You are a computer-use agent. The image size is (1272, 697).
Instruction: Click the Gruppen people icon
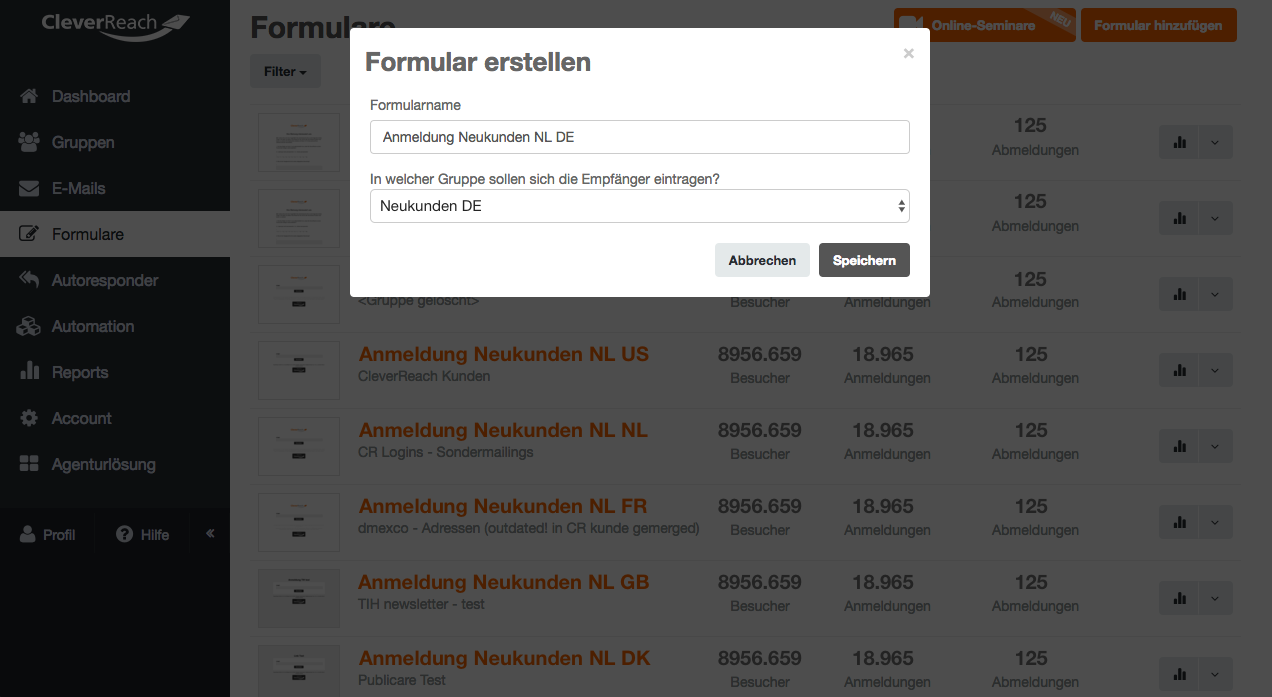[x=29, y=142]
